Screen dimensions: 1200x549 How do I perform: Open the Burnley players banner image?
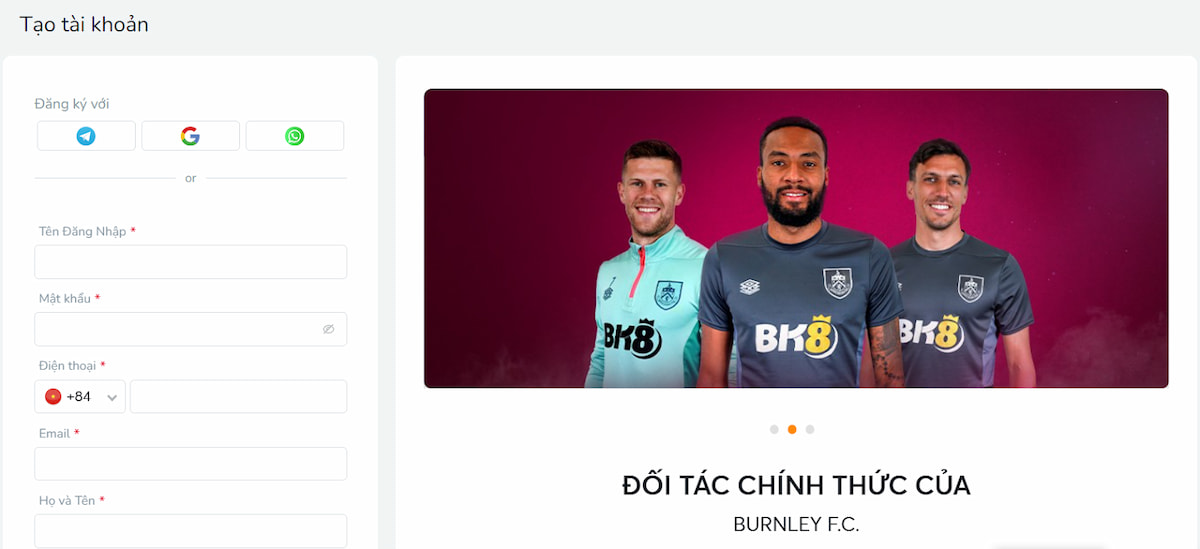[x=796, y=238]
